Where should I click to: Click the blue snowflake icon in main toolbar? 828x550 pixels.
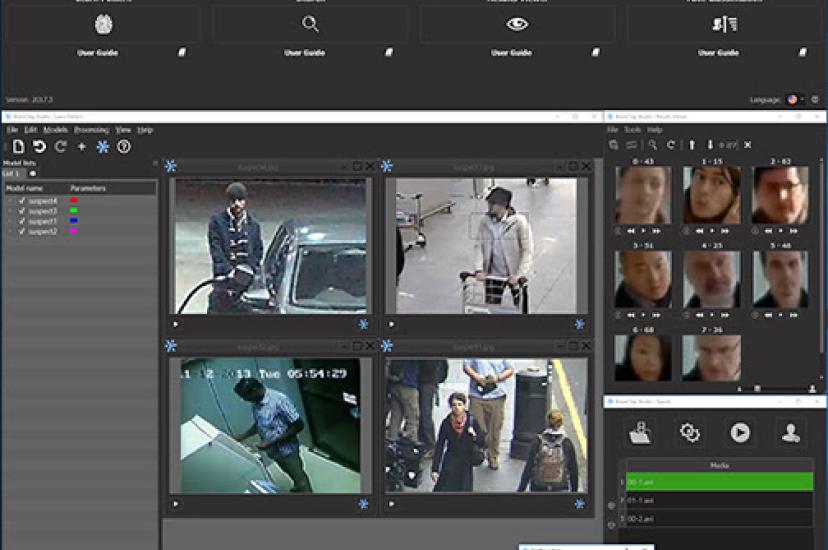click(x=102, y=146)
